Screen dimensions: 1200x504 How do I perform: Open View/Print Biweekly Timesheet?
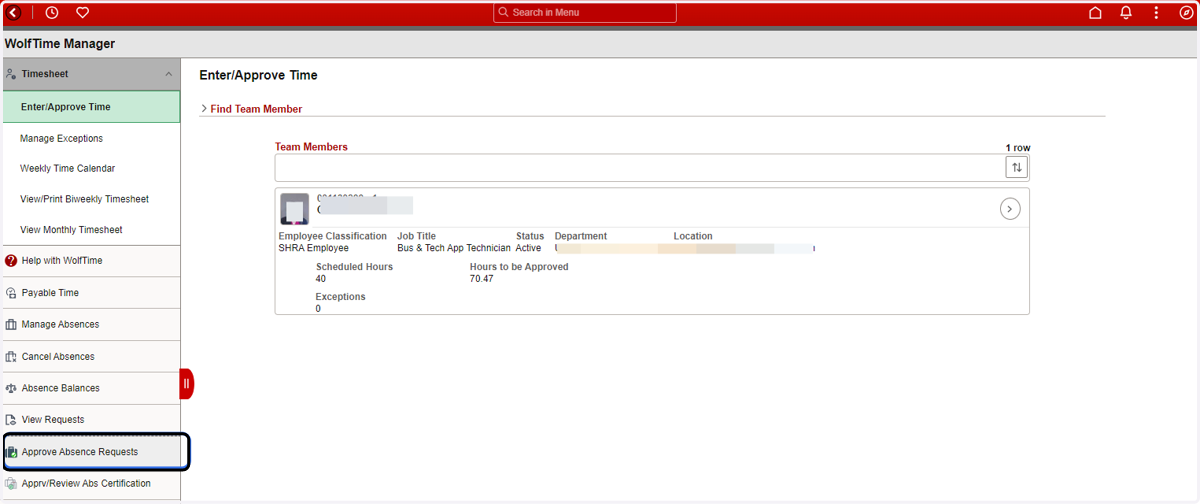pos(84,199)
